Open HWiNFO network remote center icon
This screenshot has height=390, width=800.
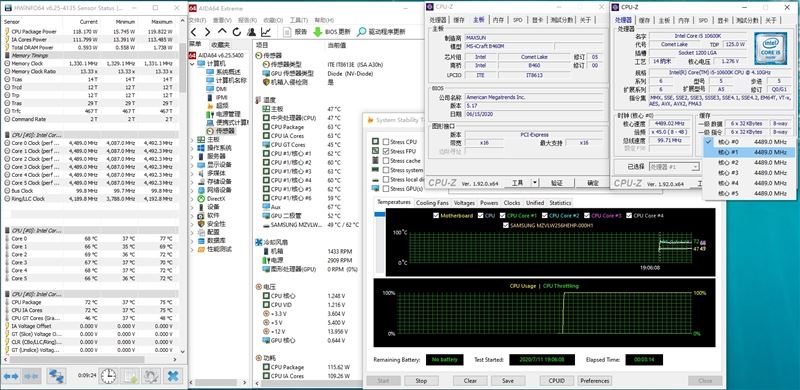point(56,376)
